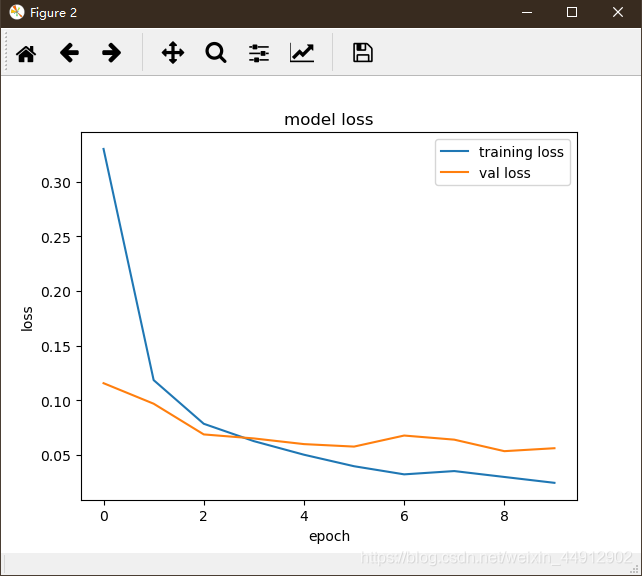Minimize the Figure 2 window

pos(526,12)
